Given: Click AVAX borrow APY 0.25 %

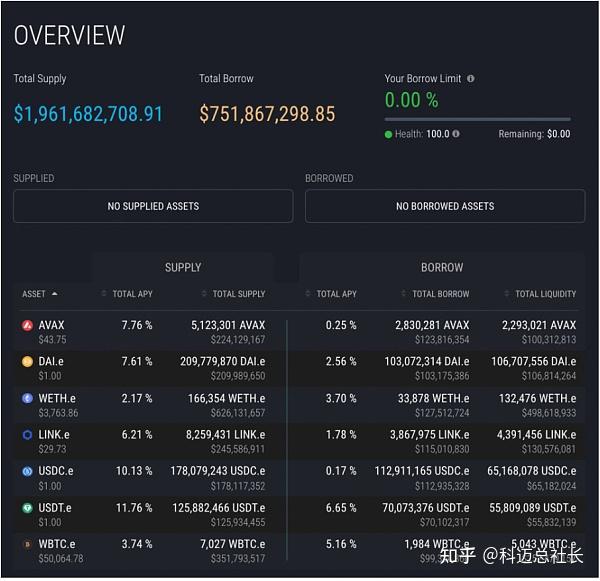Looking at the screenshot, I should [x=341, y=325].
